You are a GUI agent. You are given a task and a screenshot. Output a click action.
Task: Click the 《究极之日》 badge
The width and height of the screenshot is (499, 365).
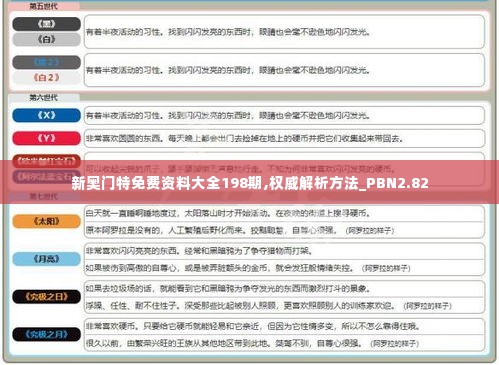[46, 297]
